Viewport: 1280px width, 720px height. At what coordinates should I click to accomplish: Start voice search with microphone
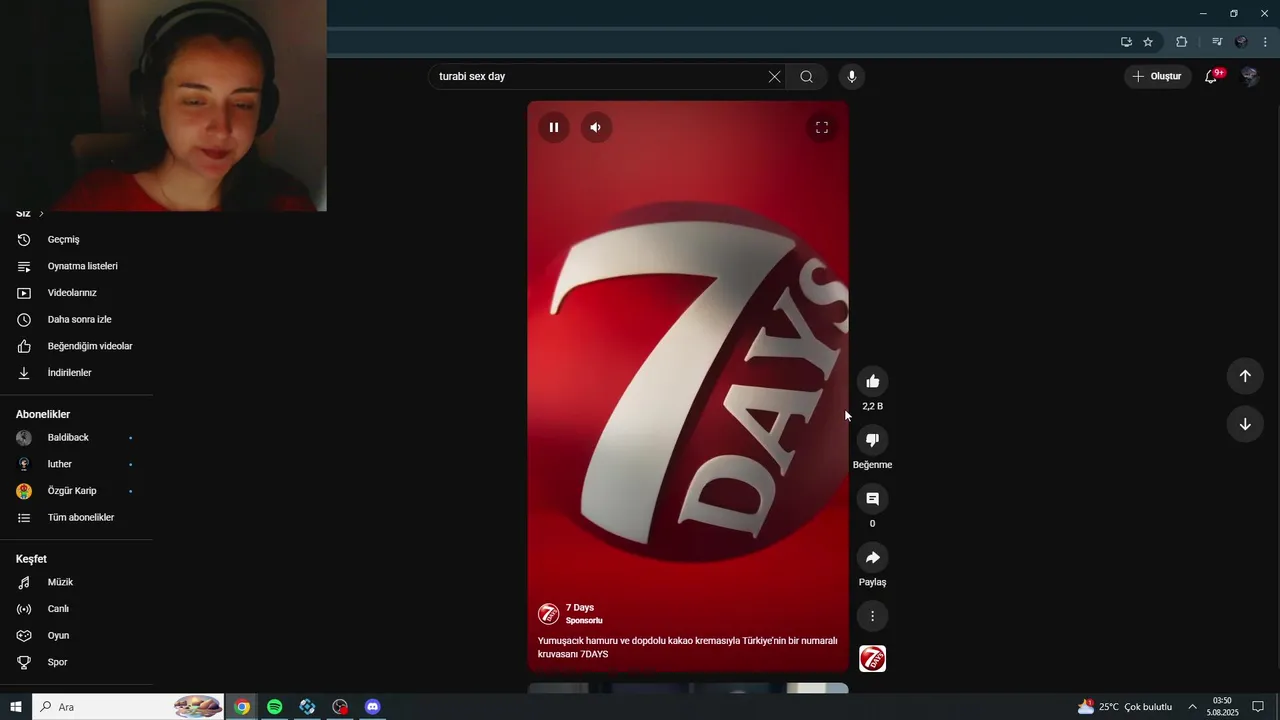coord(852,77)
